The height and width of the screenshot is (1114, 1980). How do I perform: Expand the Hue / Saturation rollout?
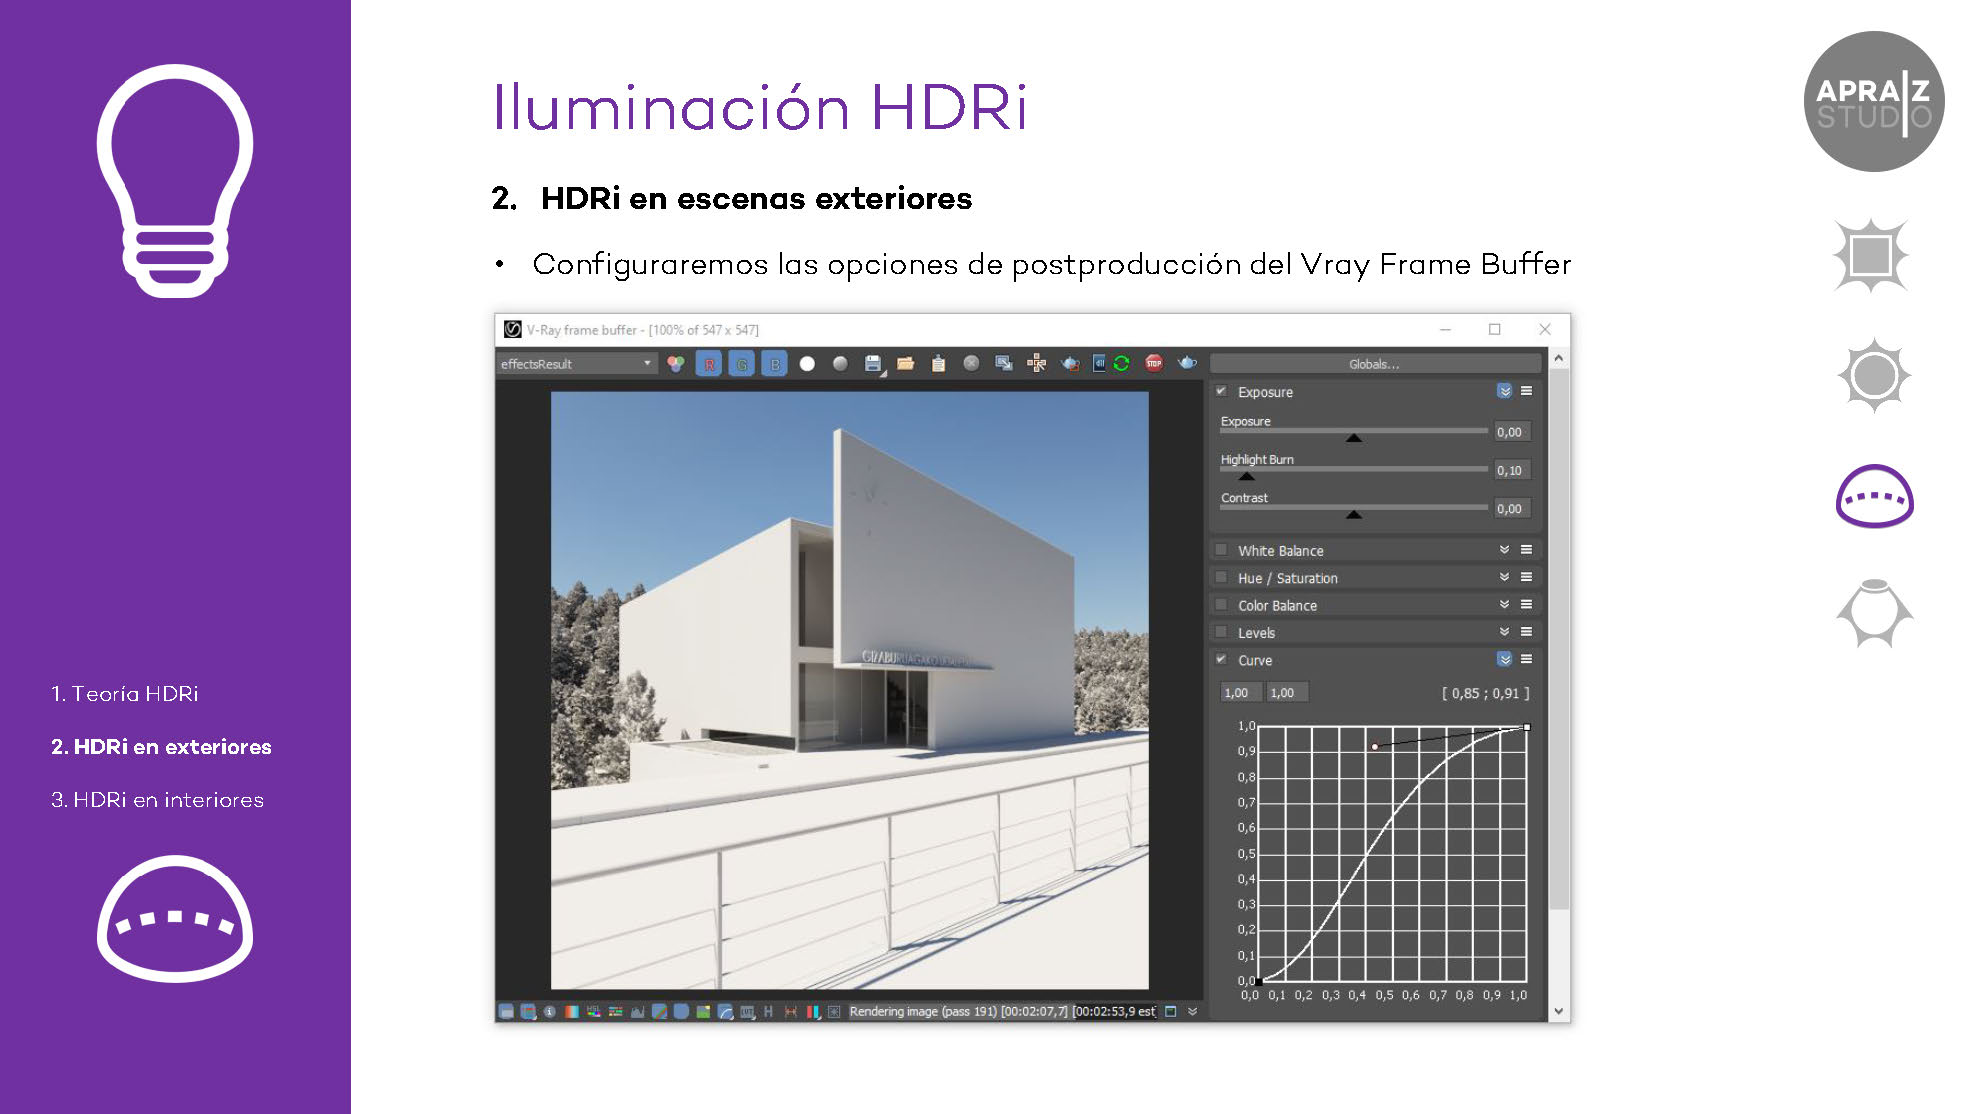(x=1504, y=577)
